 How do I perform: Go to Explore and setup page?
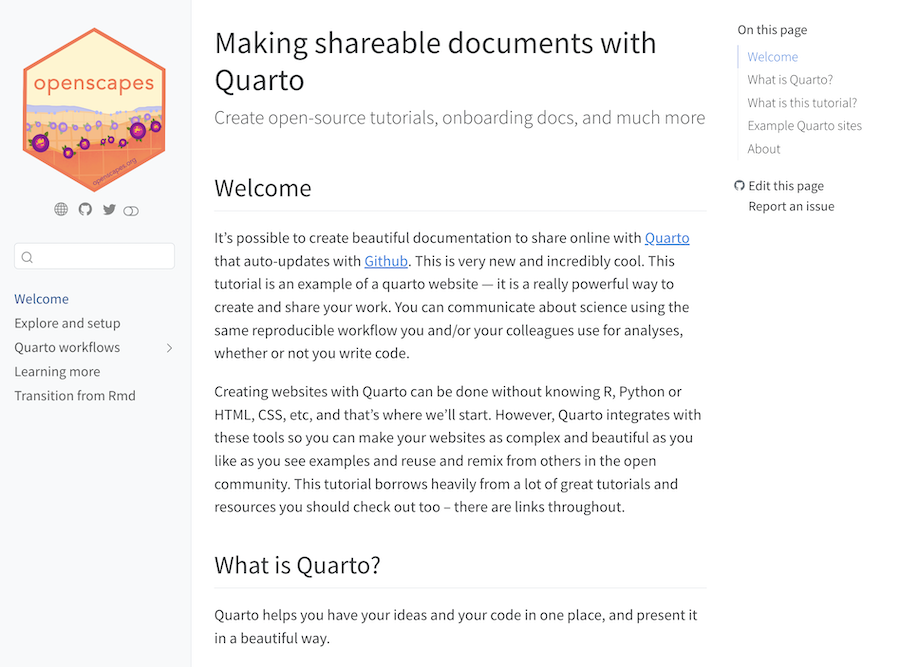67,323
